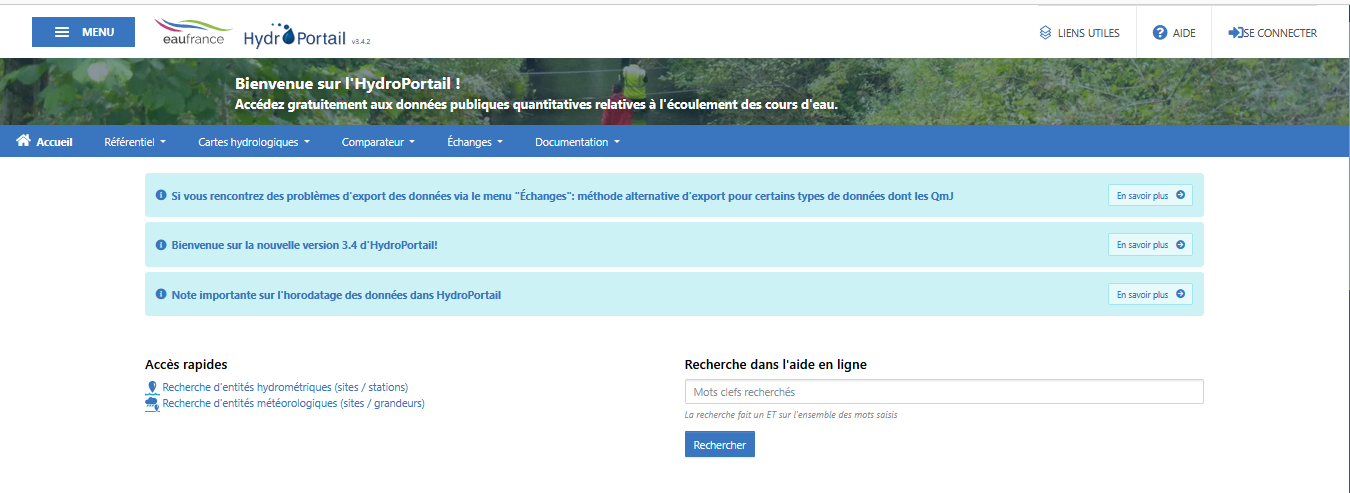Go to Accueil home tab
The height and width of the screenshot is (493, 1350).
point(45,142)
